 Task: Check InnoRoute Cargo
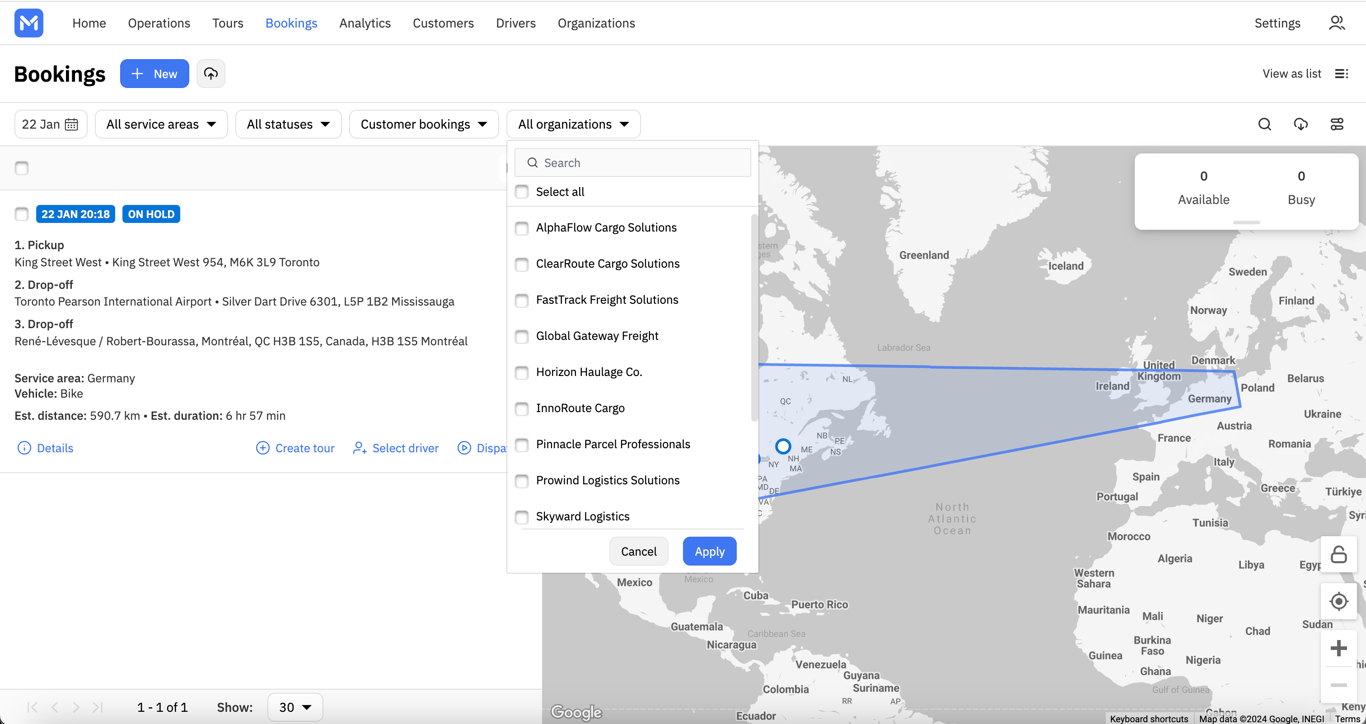[522, 408]
